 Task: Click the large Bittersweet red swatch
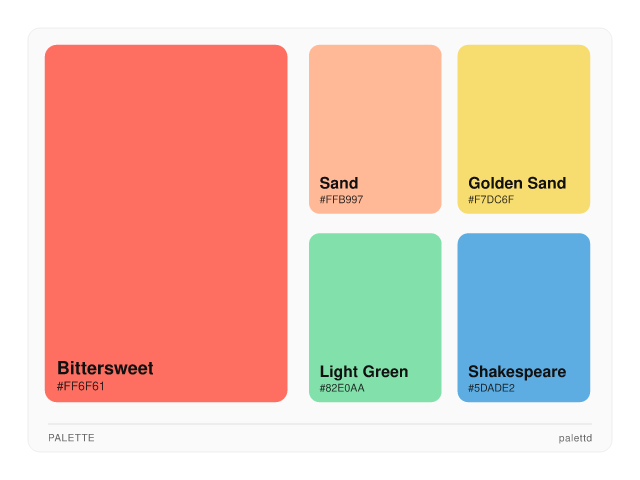[166, 200]
